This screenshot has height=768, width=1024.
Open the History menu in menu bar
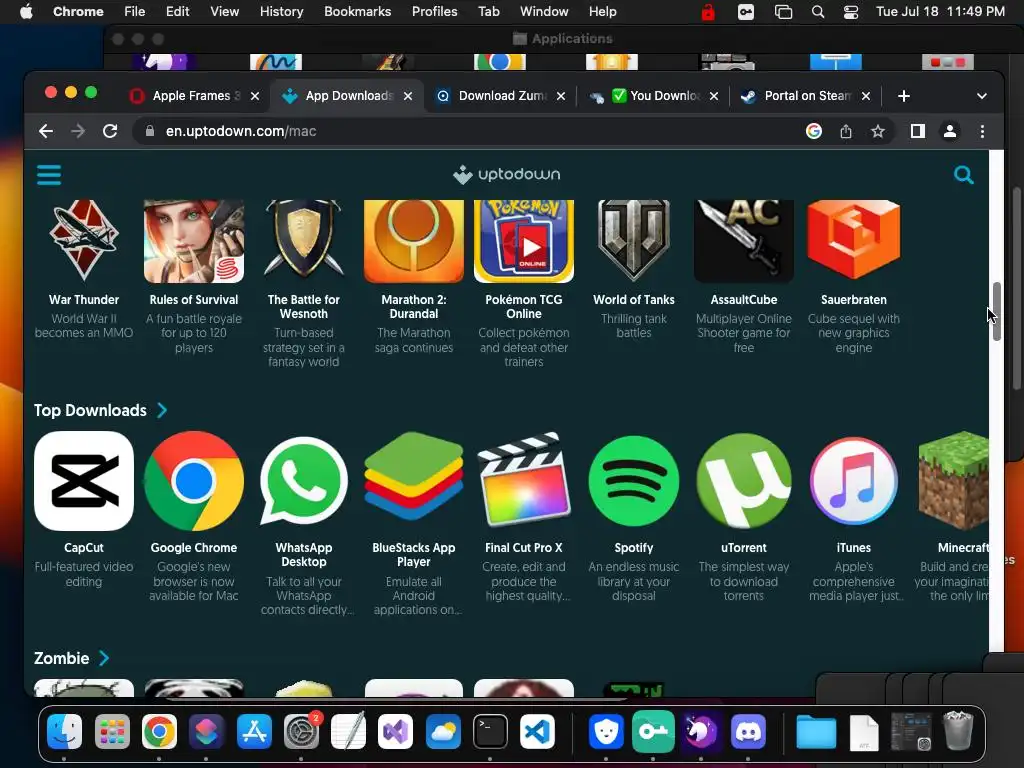[x=281, y=12]
